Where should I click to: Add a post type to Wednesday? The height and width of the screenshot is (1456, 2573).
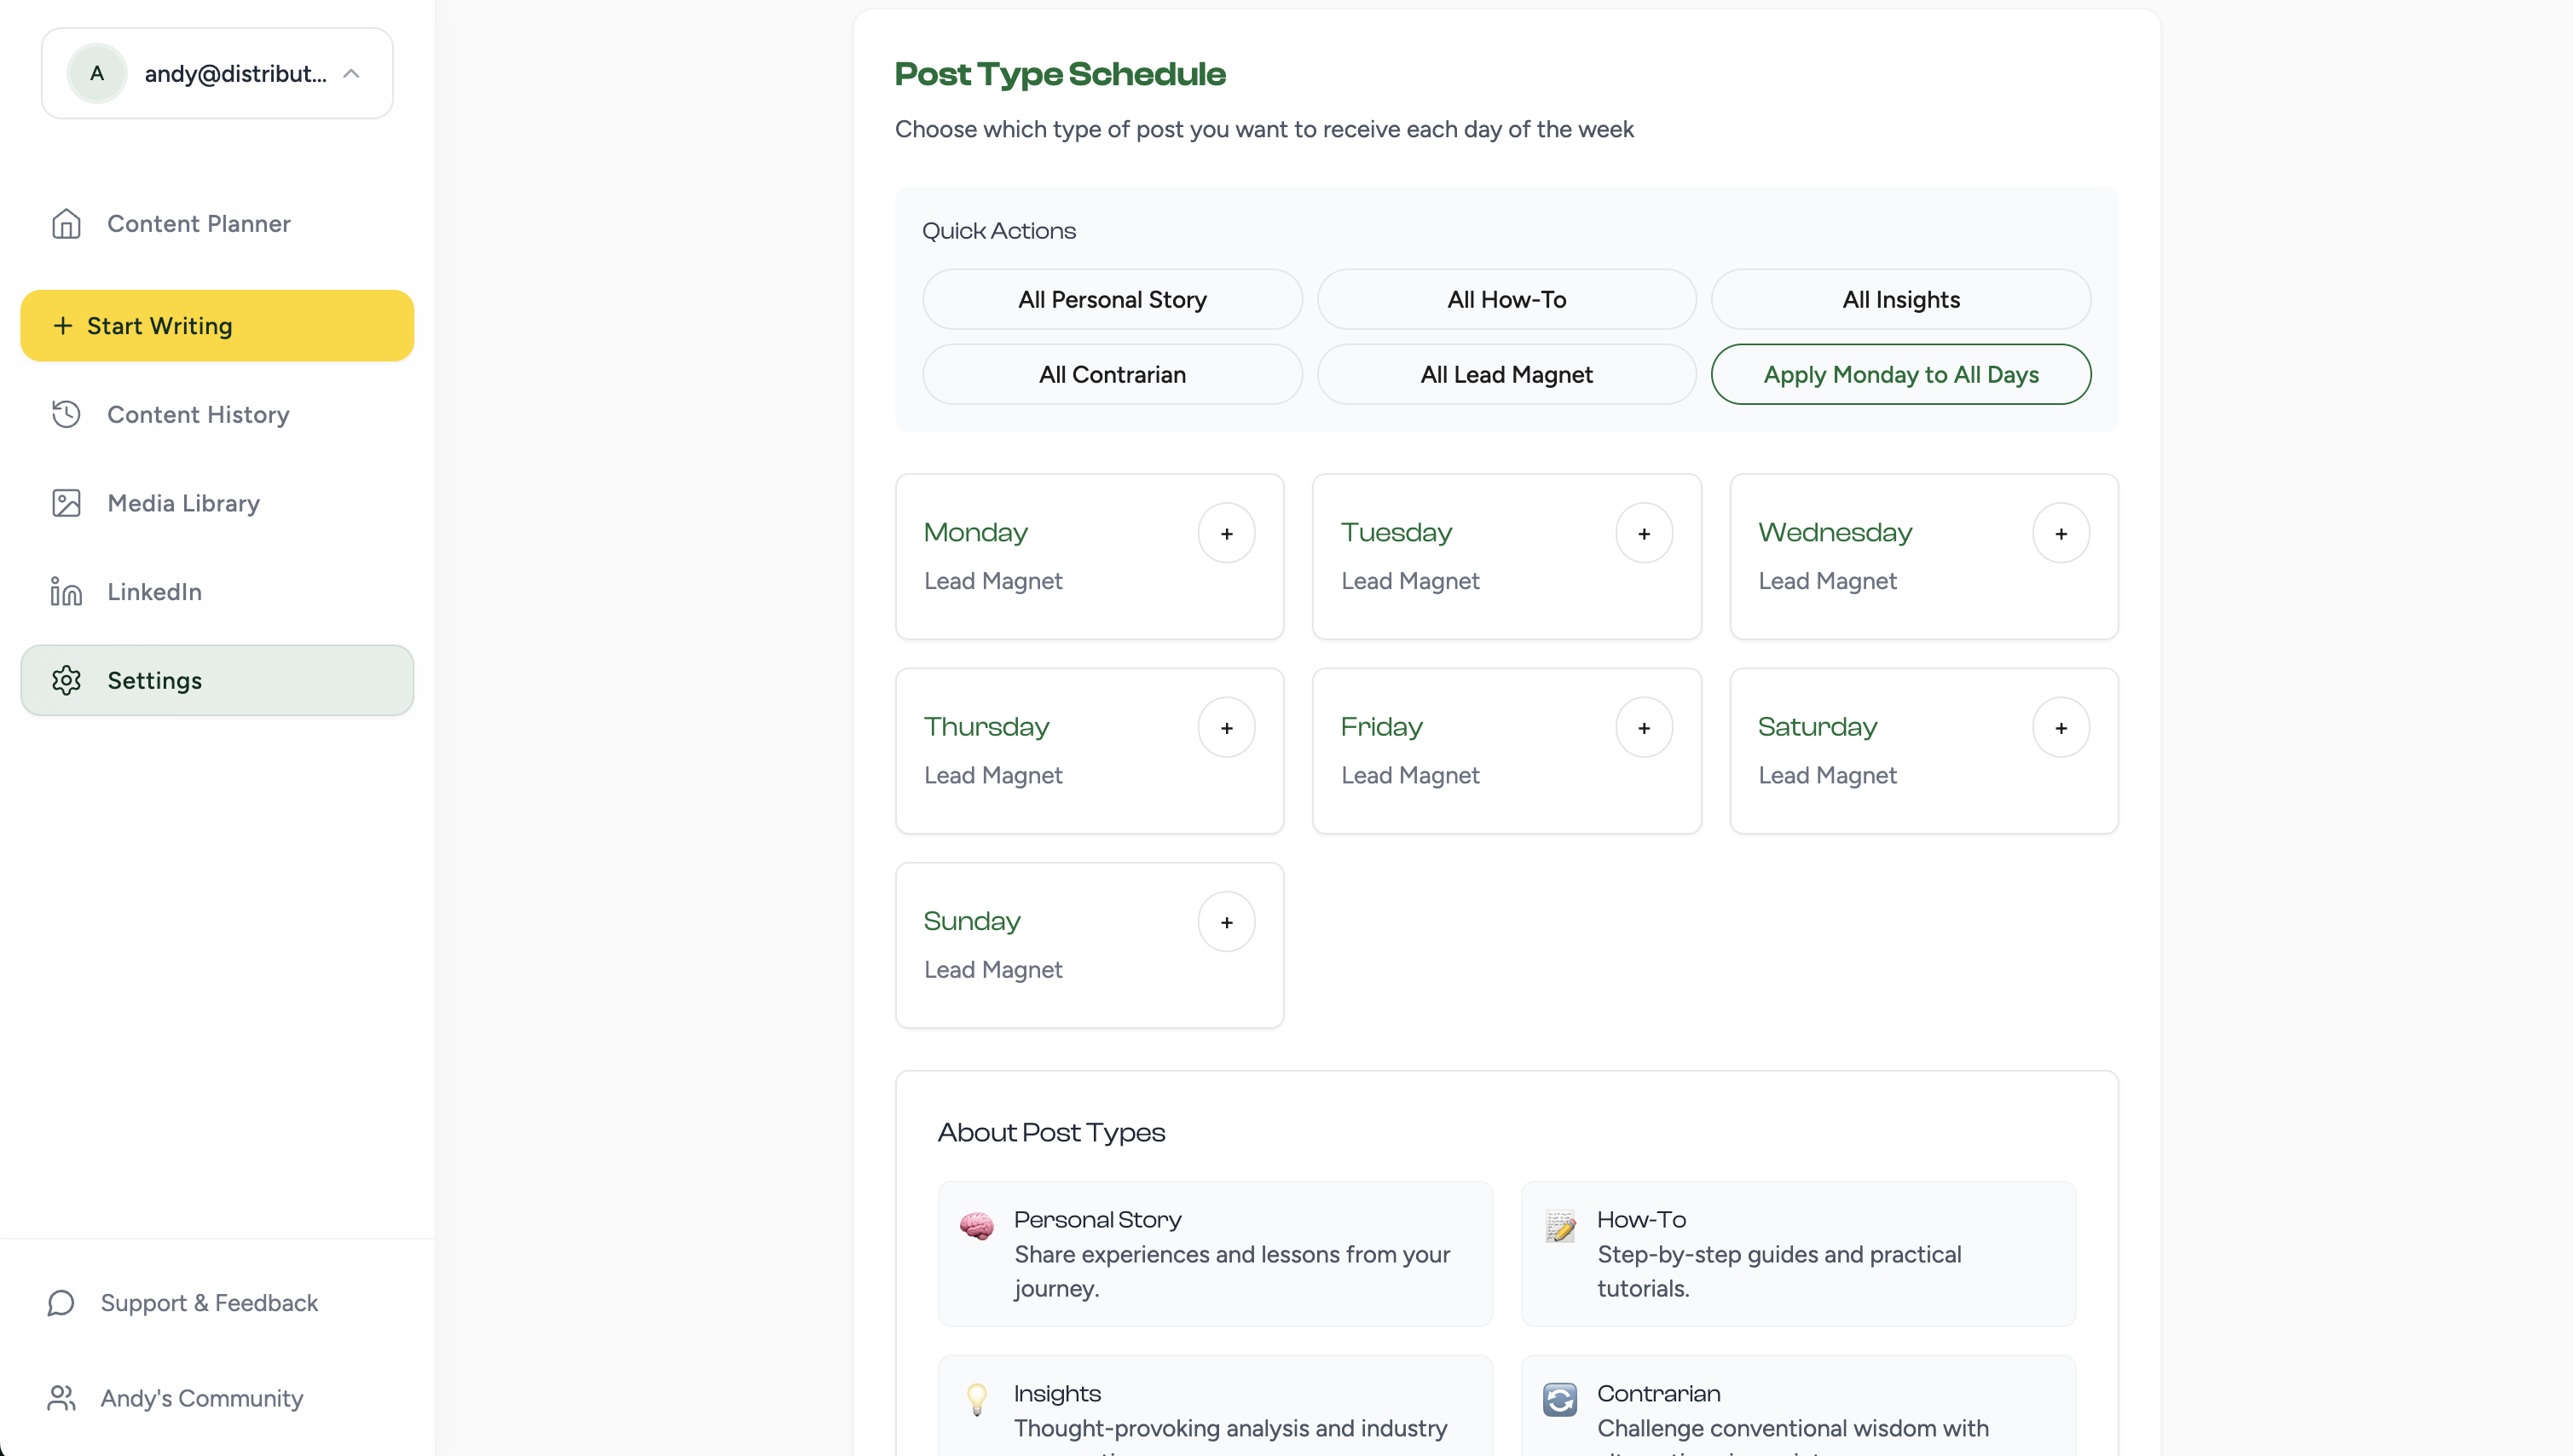coord(2061,532)
